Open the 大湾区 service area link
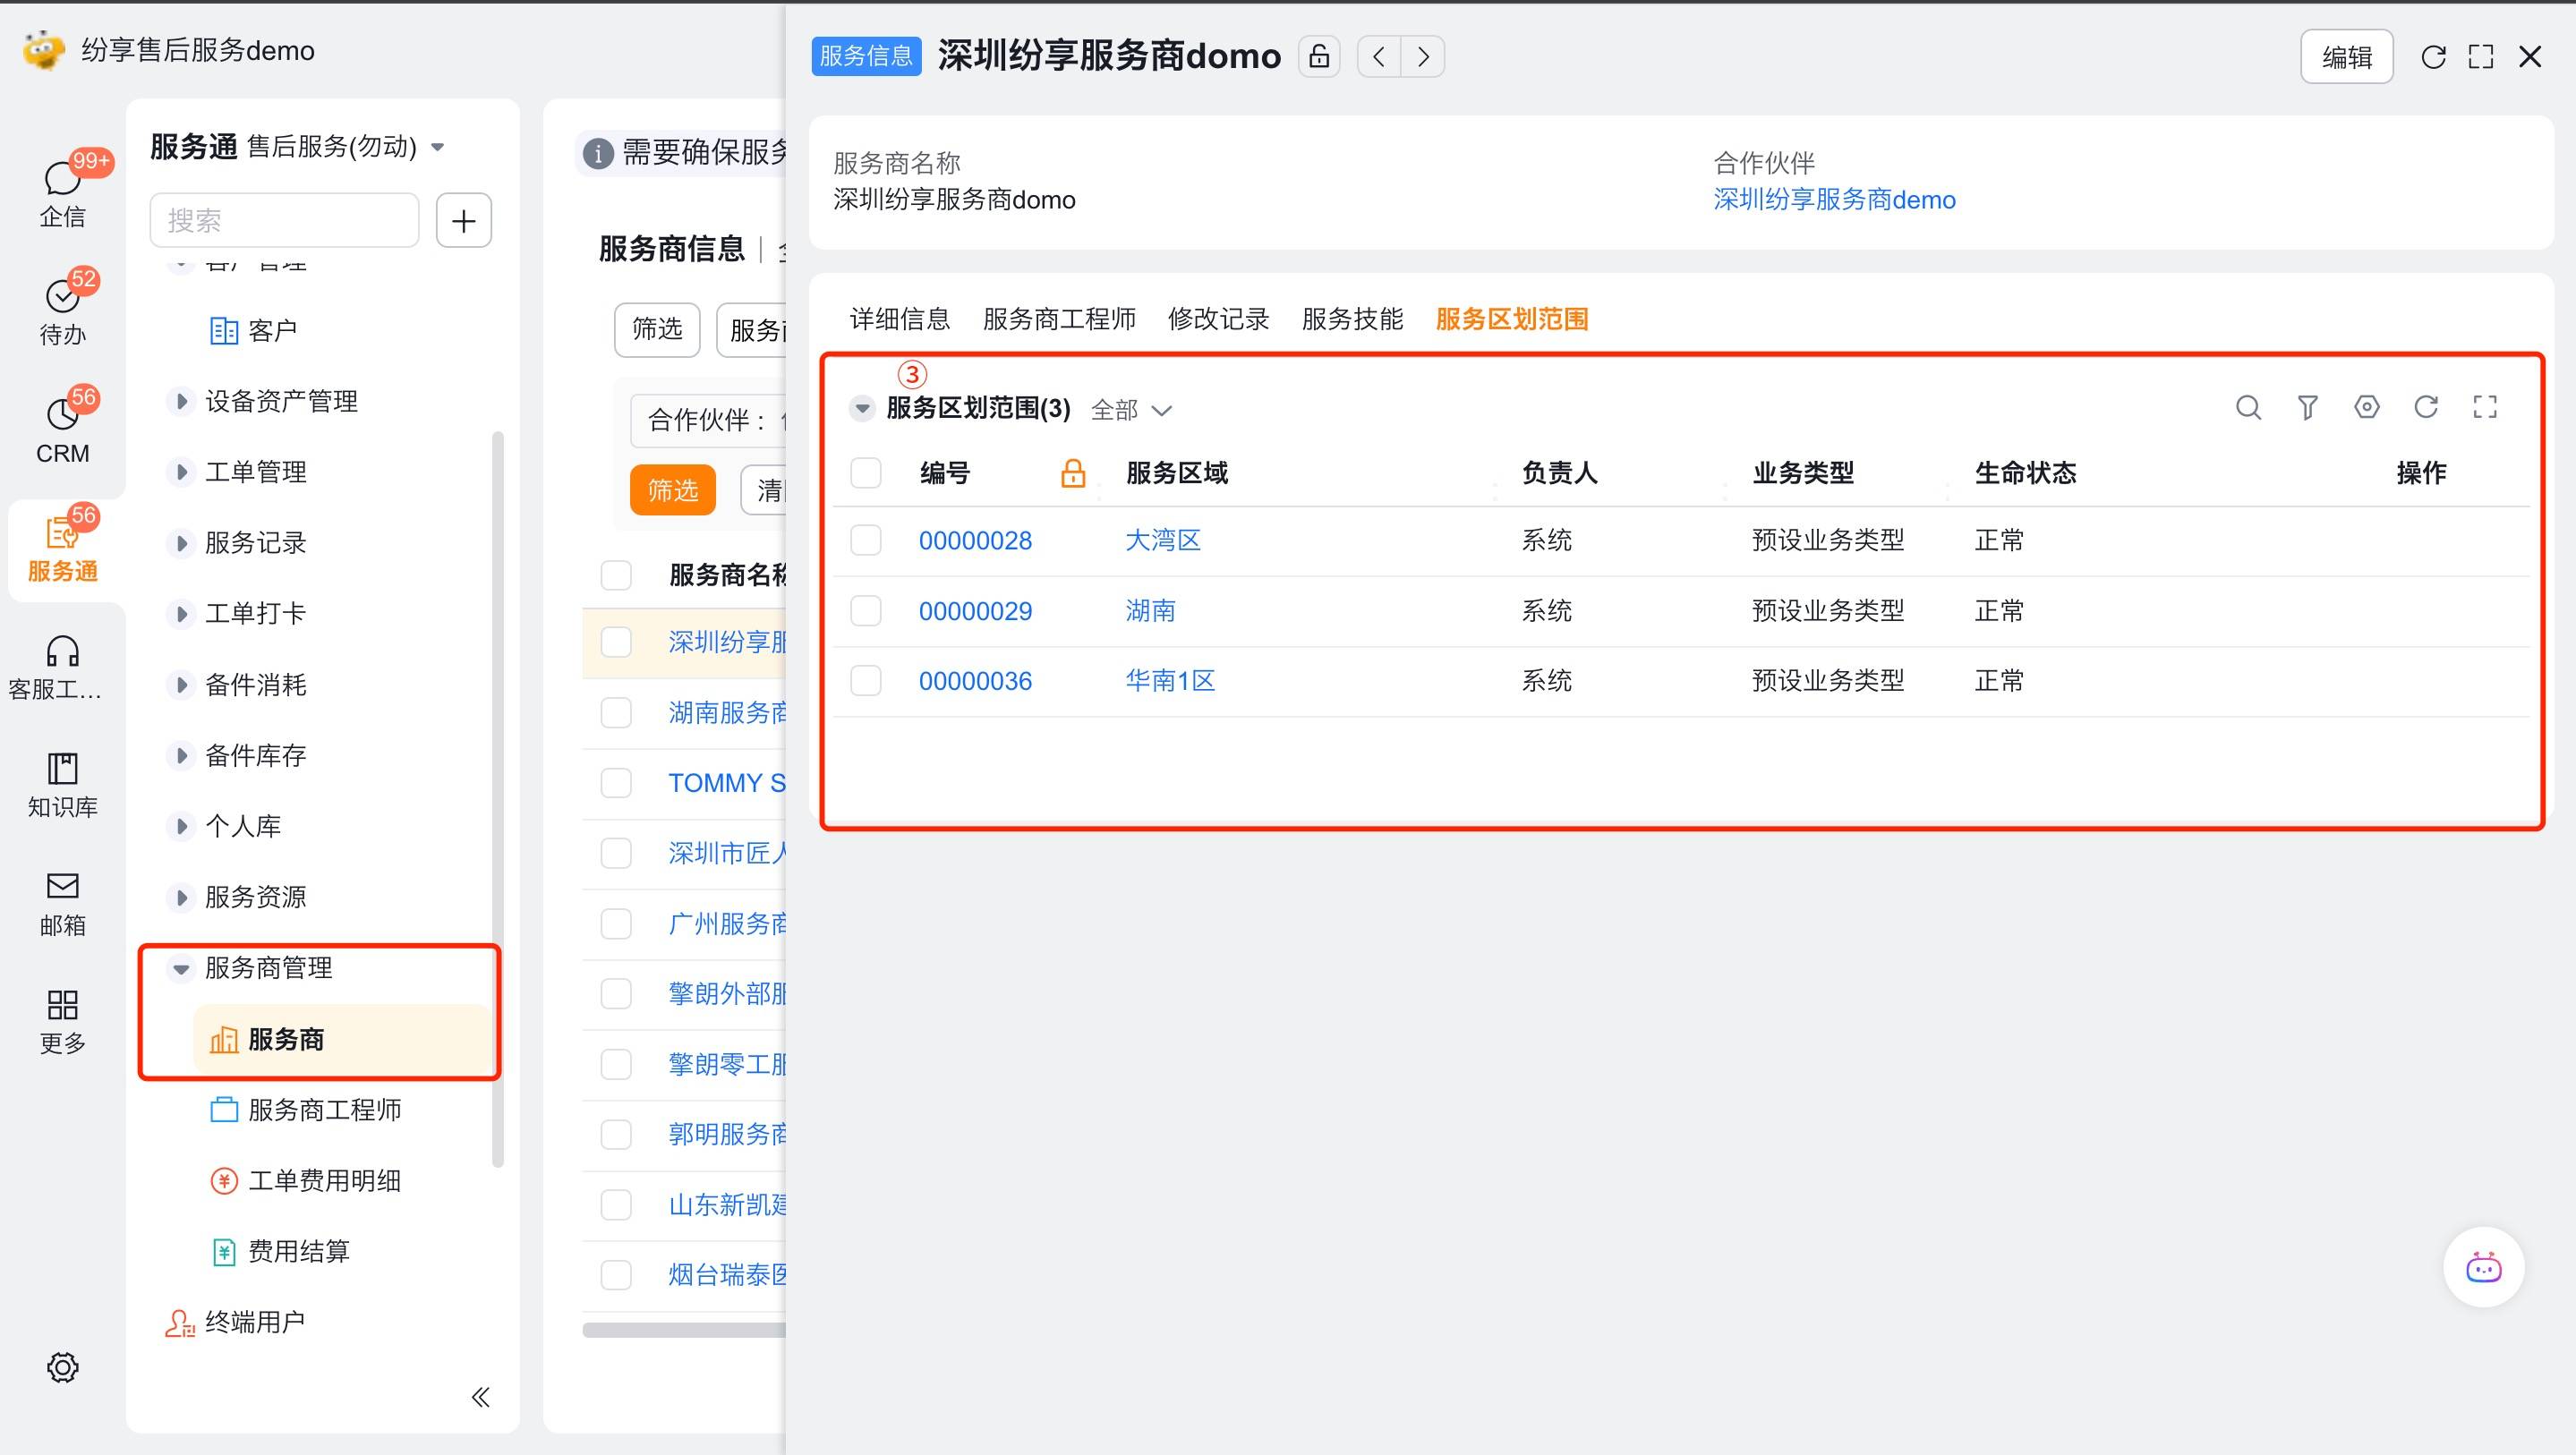The image size is (2576, 1455). coord(1162,541)
